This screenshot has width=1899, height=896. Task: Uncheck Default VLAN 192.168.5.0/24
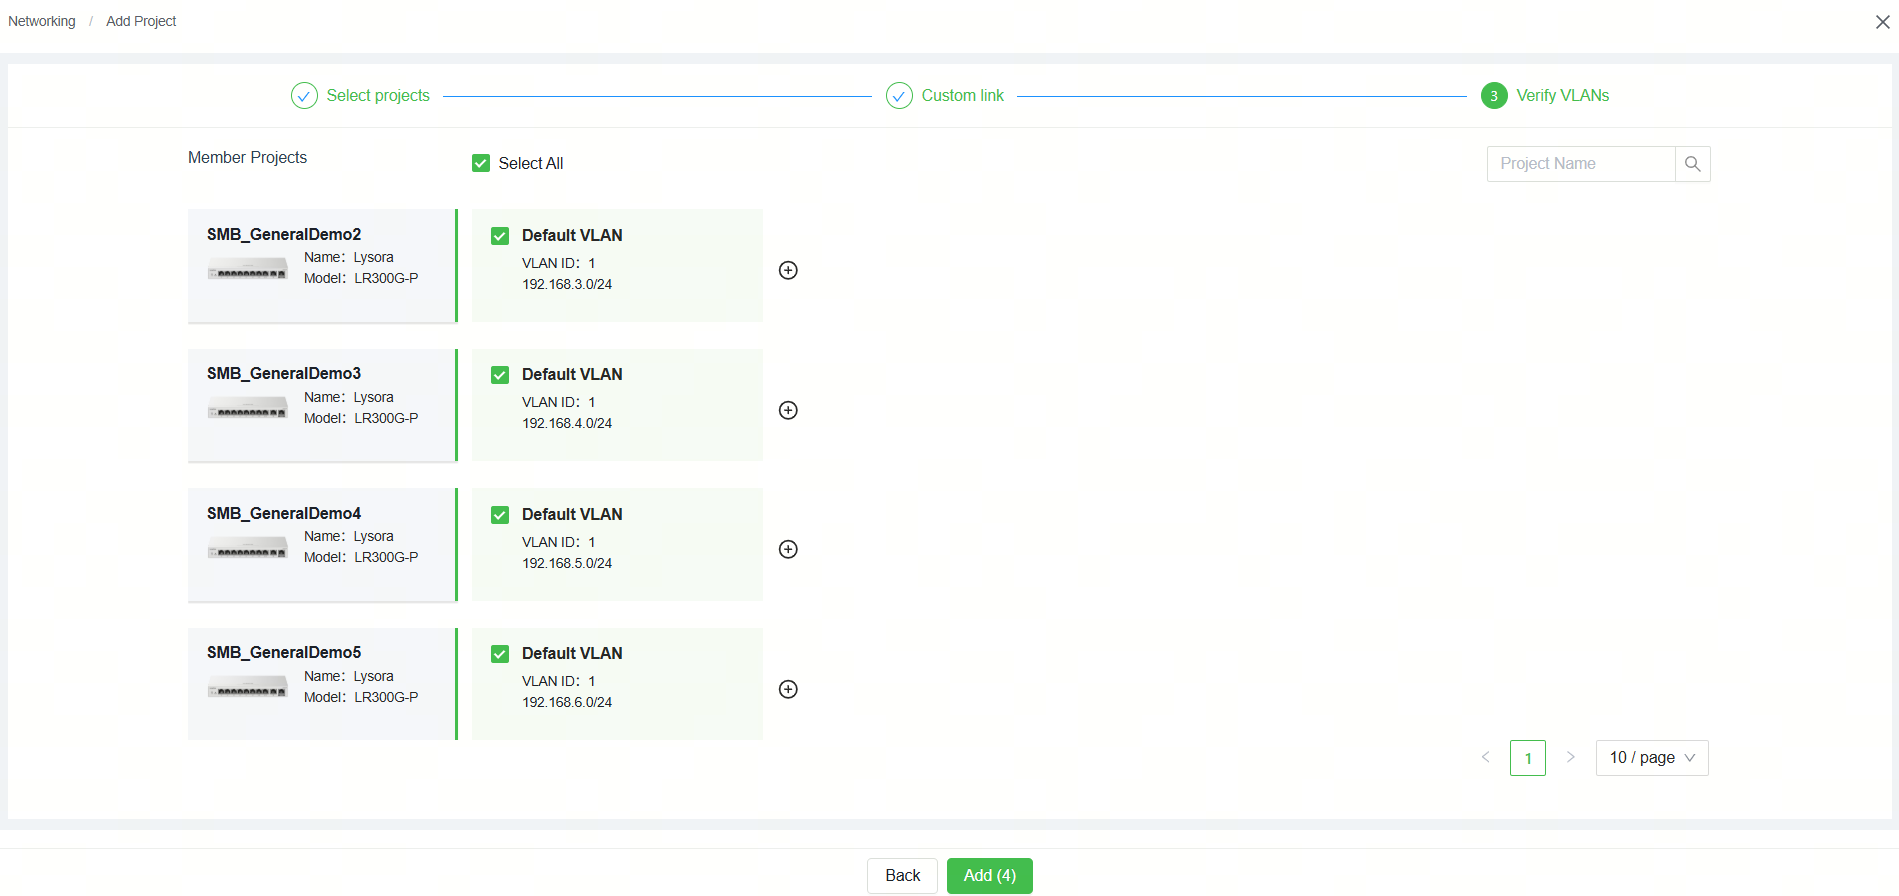500,515
